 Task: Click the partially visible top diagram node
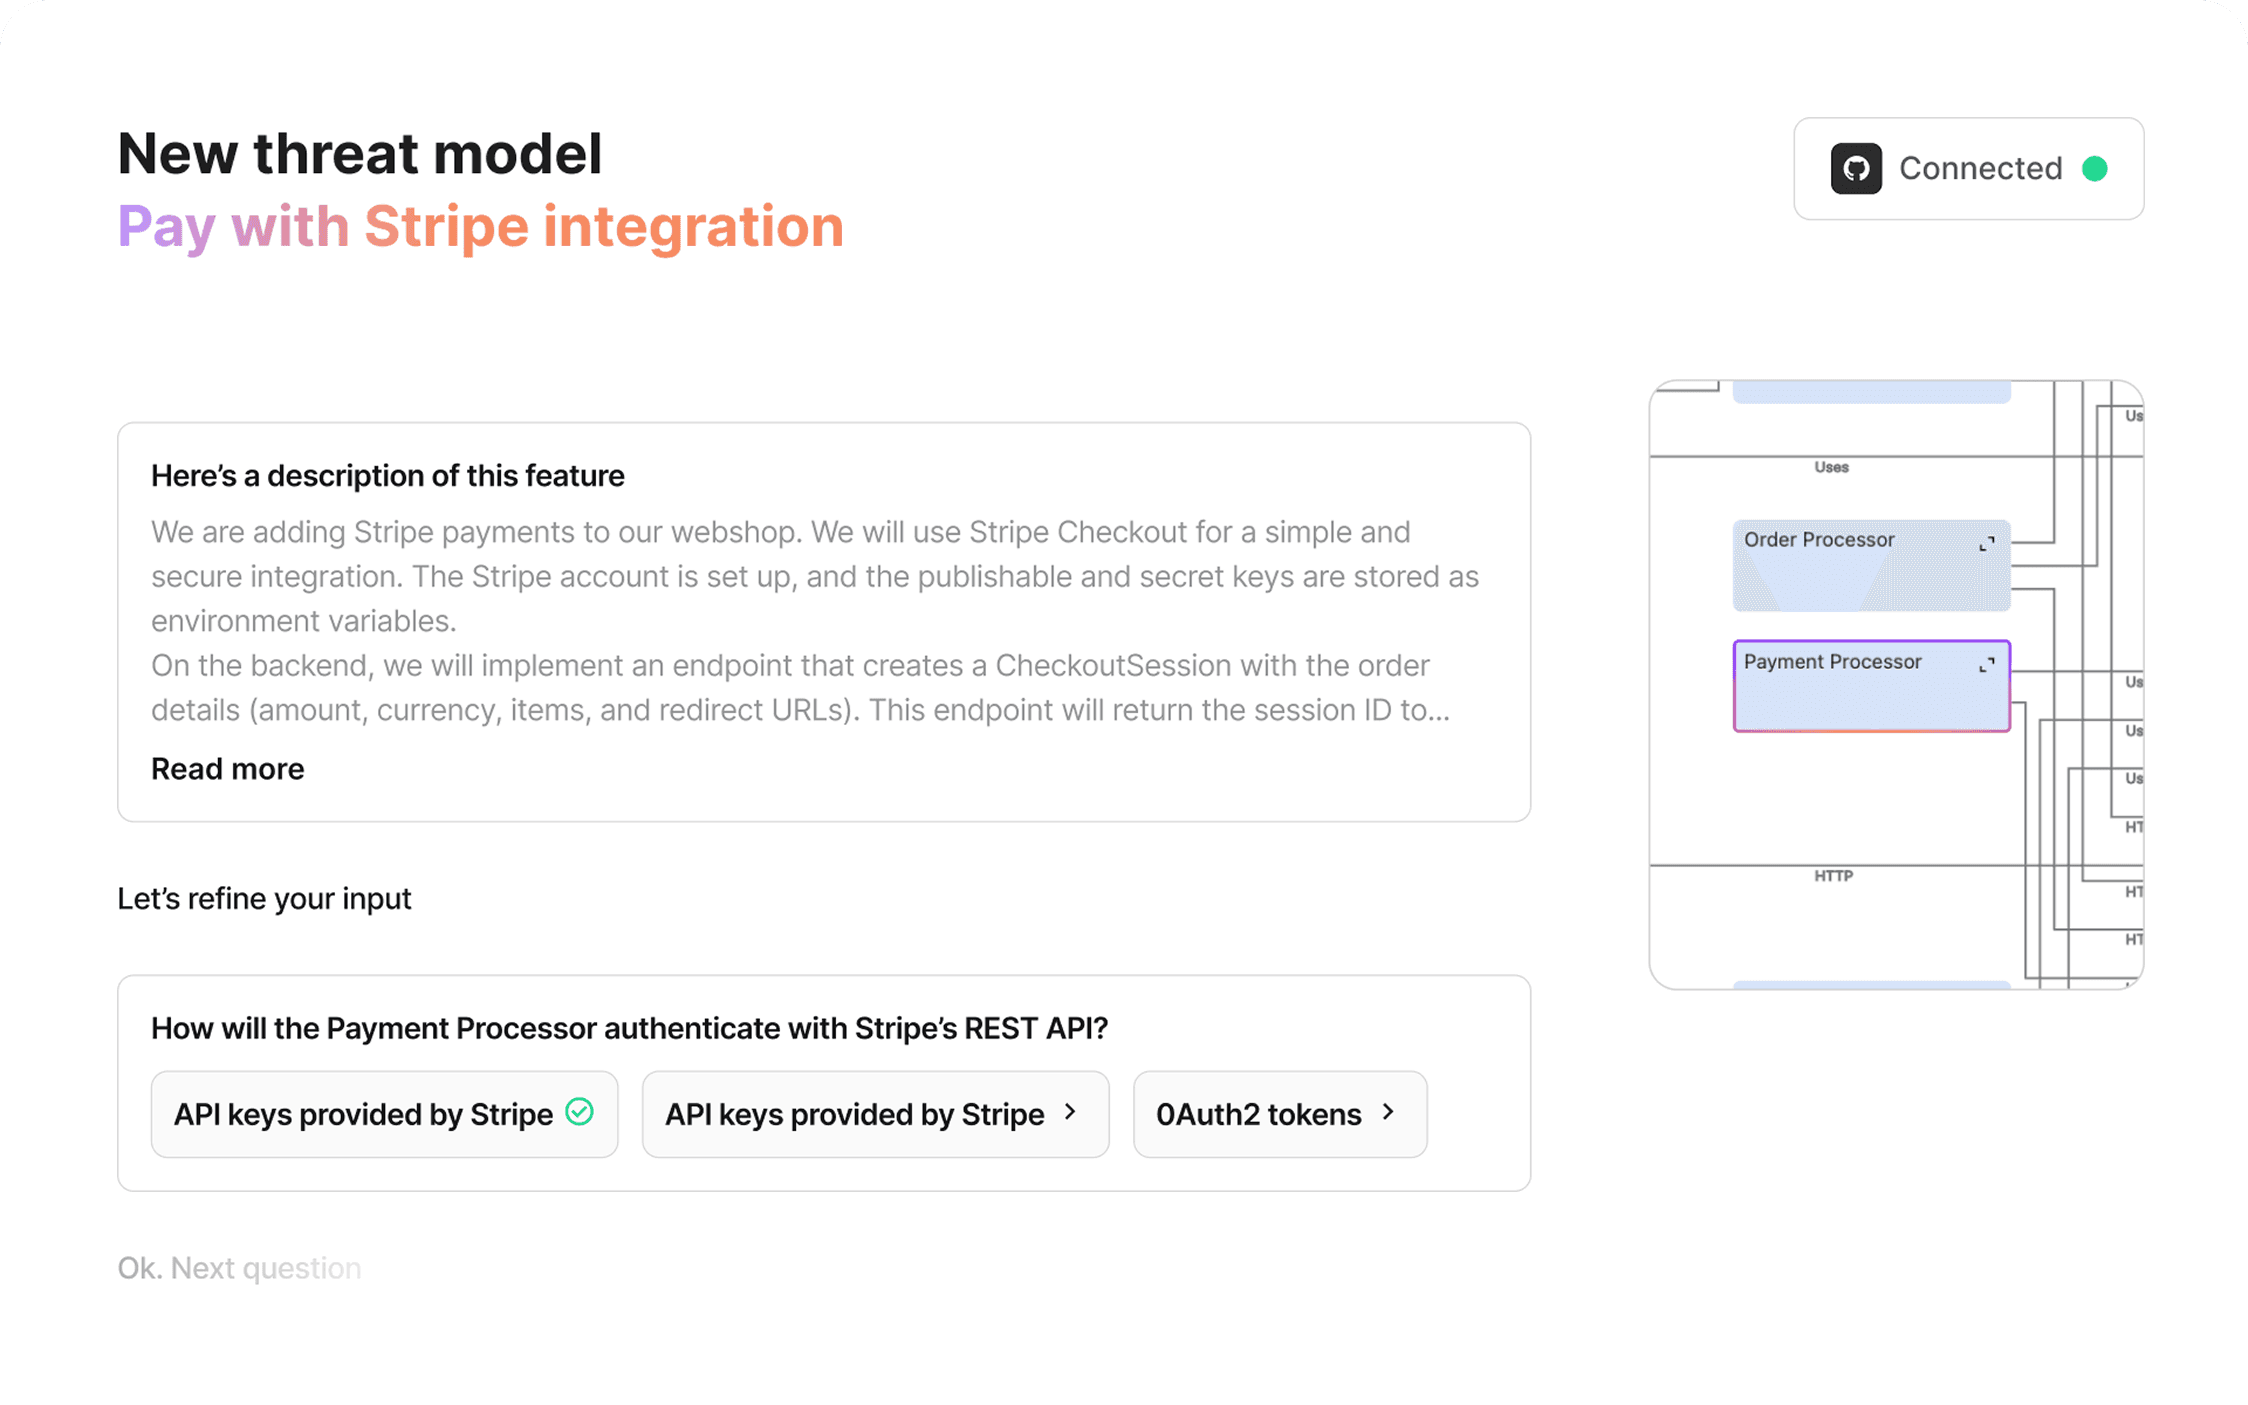[x=1870, y=392]
